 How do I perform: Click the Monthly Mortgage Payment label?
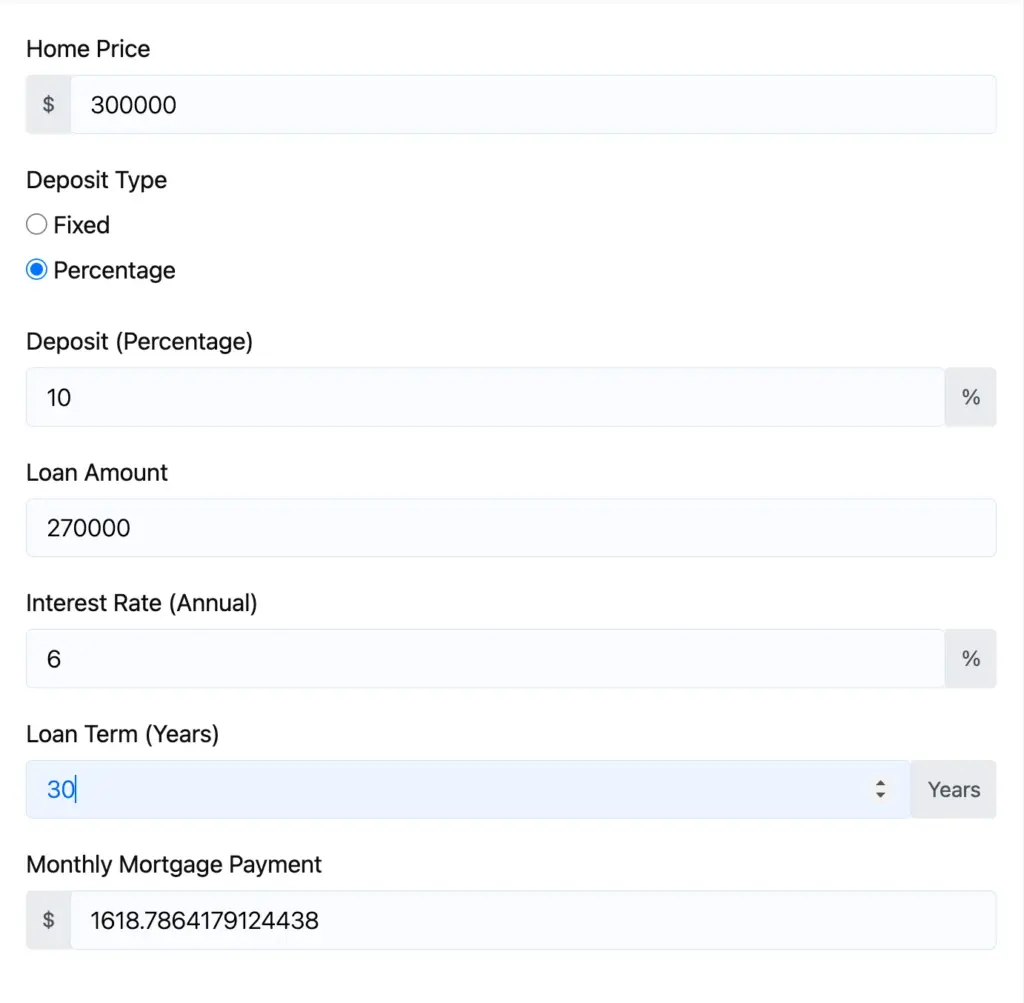click(173, 864)
